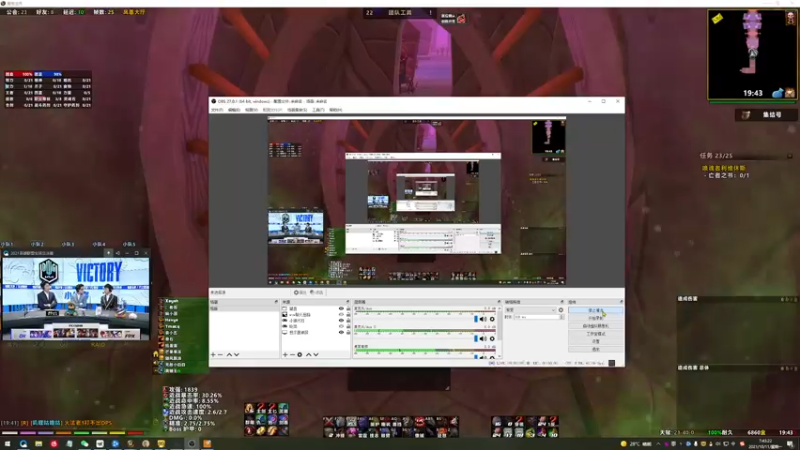Open the scene transition type dropdown

pyautogui.click(x=530, y=310)
